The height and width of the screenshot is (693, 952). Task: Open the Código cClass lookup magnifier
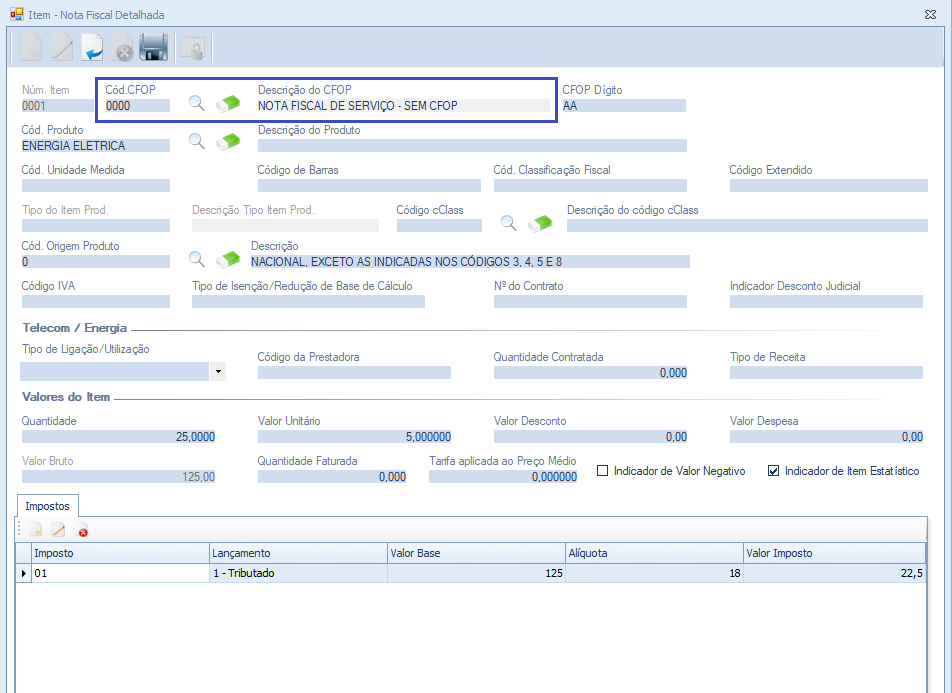point(509,222)
